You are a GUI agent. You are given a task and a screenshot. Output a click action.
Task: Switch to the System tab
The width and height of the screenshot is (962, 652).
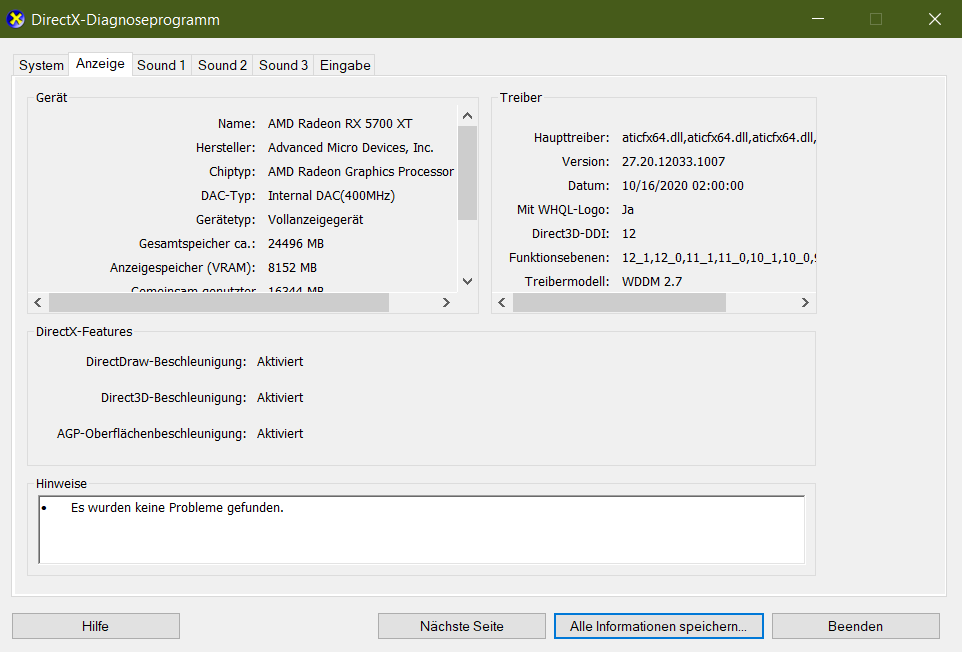point(41,66)
